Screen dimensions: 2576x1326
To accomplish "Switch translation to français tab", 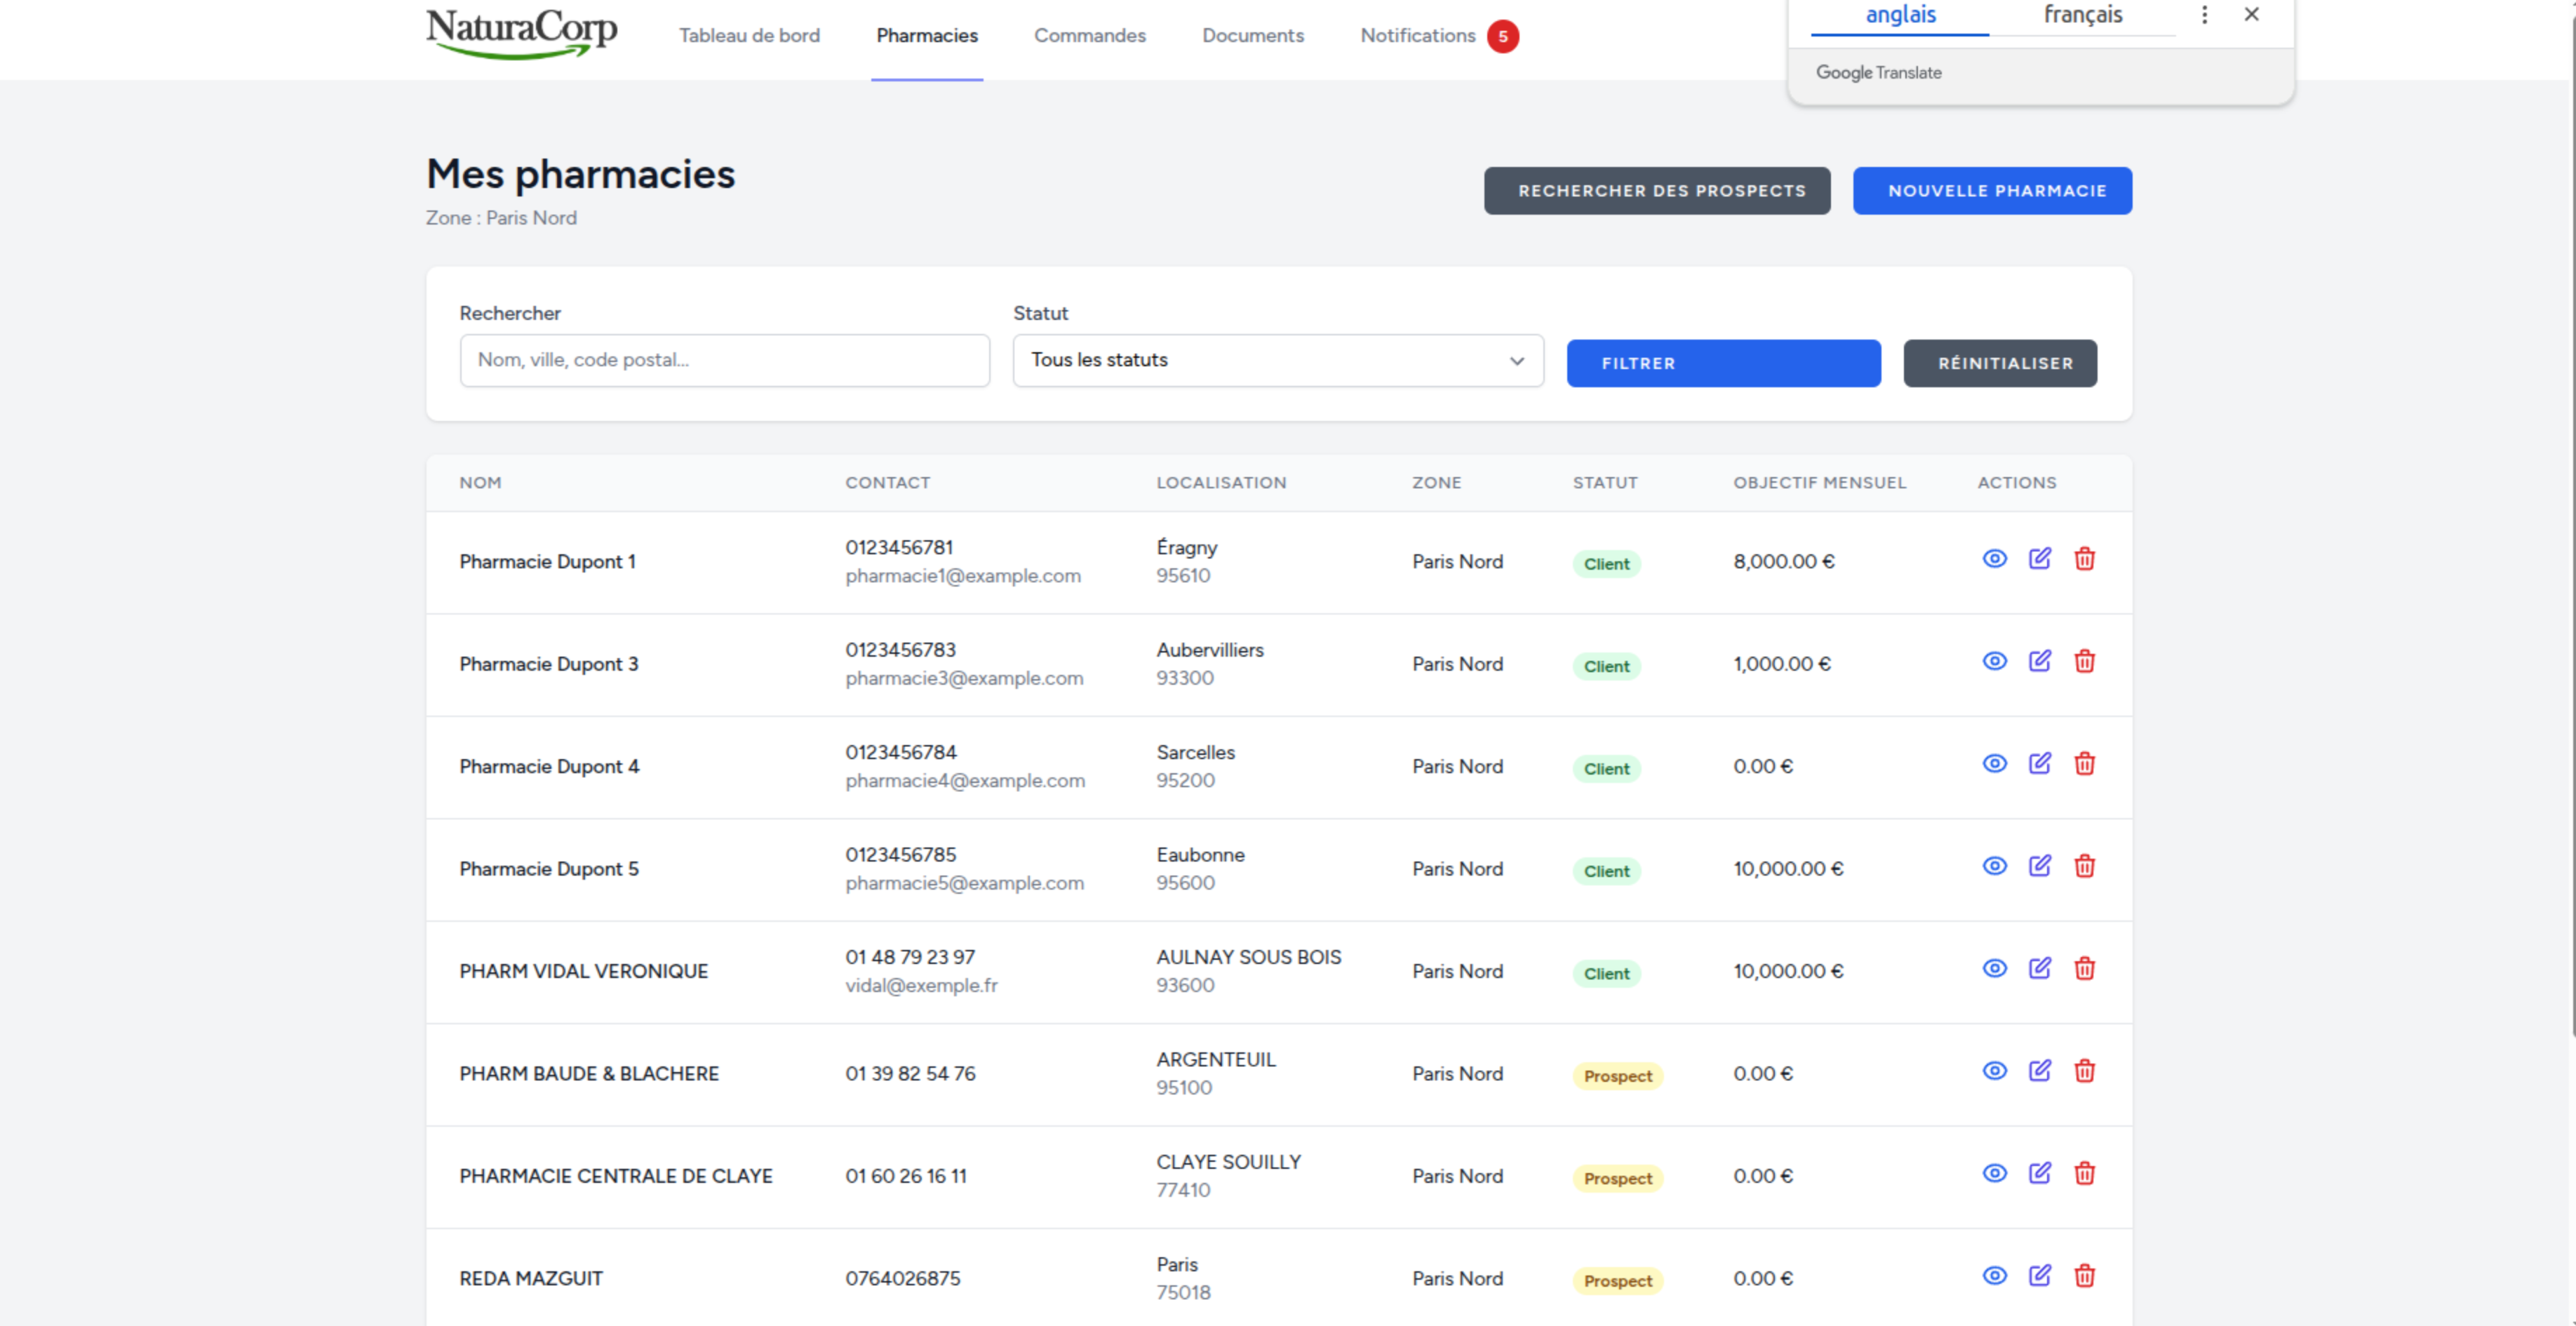I will (2082, 15).
